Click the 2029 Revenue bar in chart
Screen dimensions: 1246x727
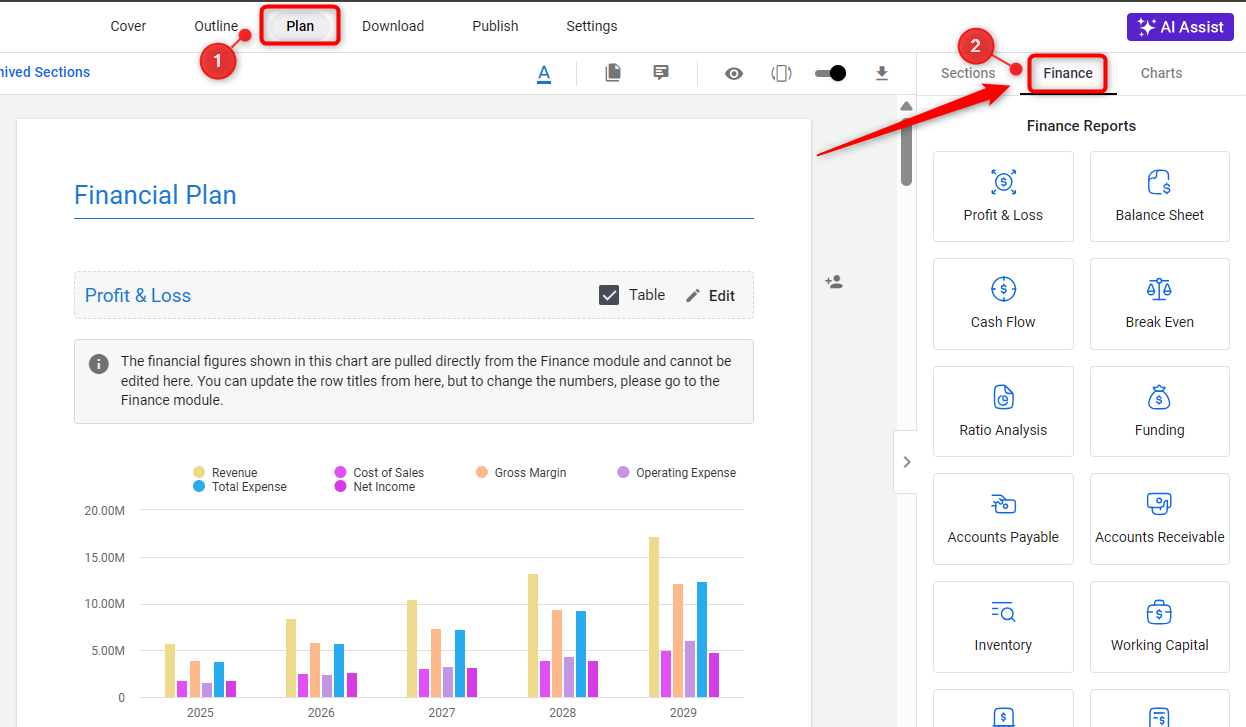654,617
